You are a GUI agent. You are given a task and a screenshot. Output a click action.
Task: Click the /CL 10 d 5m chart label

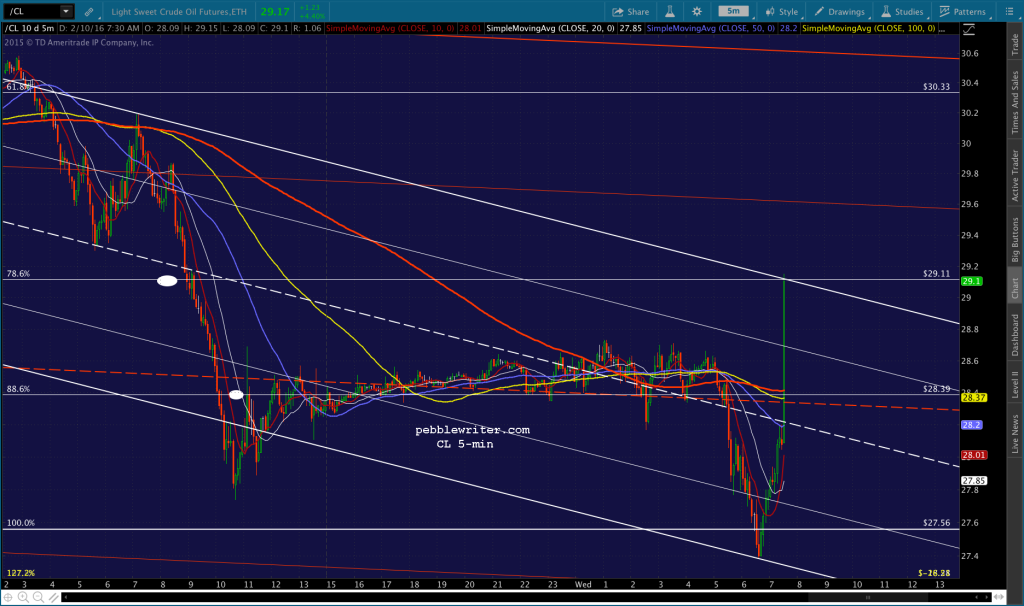tap(29, 29)
